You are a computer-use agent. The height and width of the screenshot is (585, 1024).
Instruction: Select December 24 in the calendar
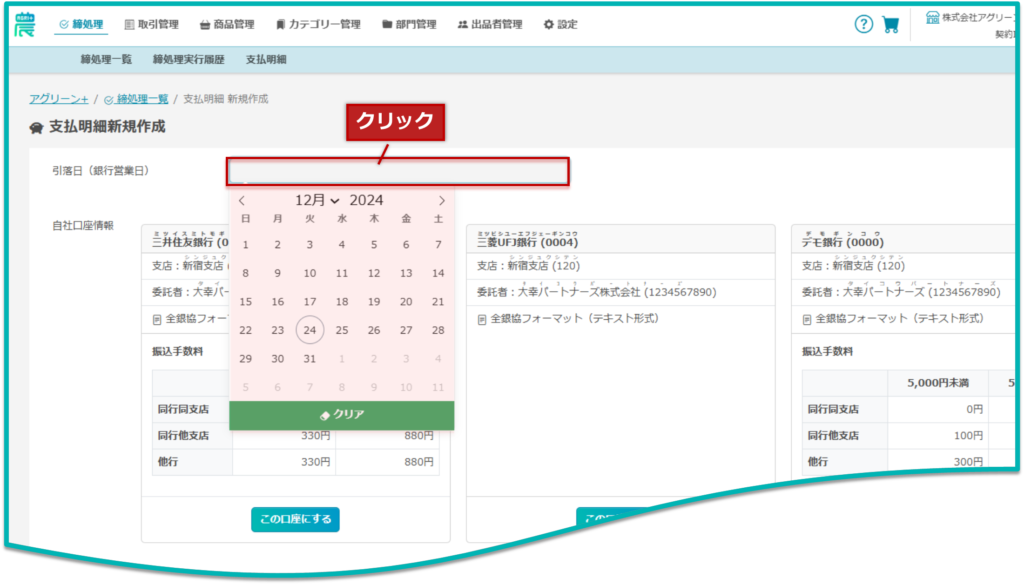(310, 330)
